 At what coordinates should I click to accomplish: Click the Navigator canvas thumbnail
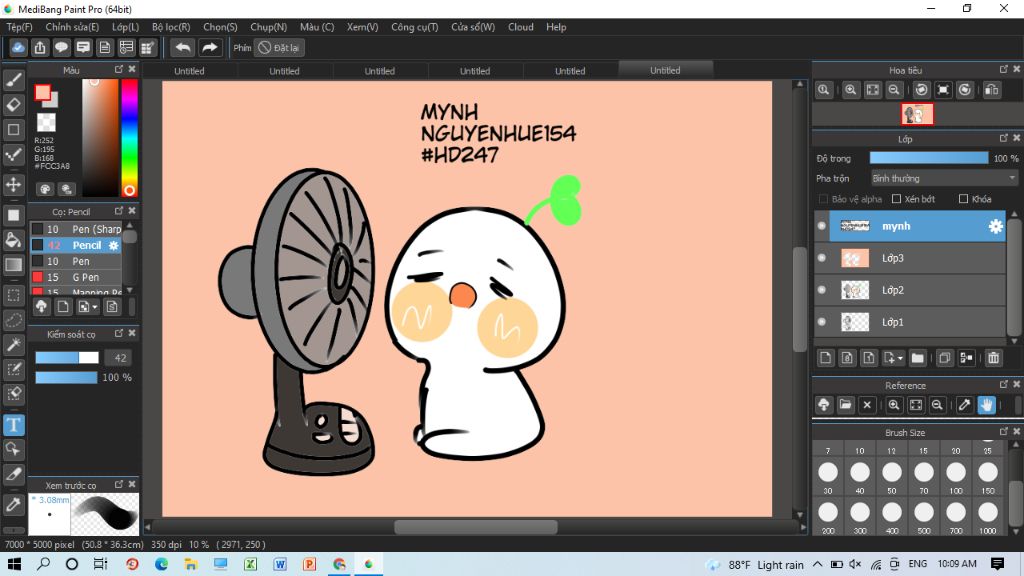(x=917, y=114)
